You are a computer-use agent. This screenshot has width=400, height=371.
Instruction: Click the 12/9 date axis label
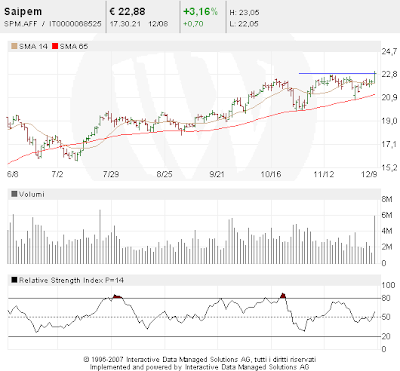(x=369, y=174)
